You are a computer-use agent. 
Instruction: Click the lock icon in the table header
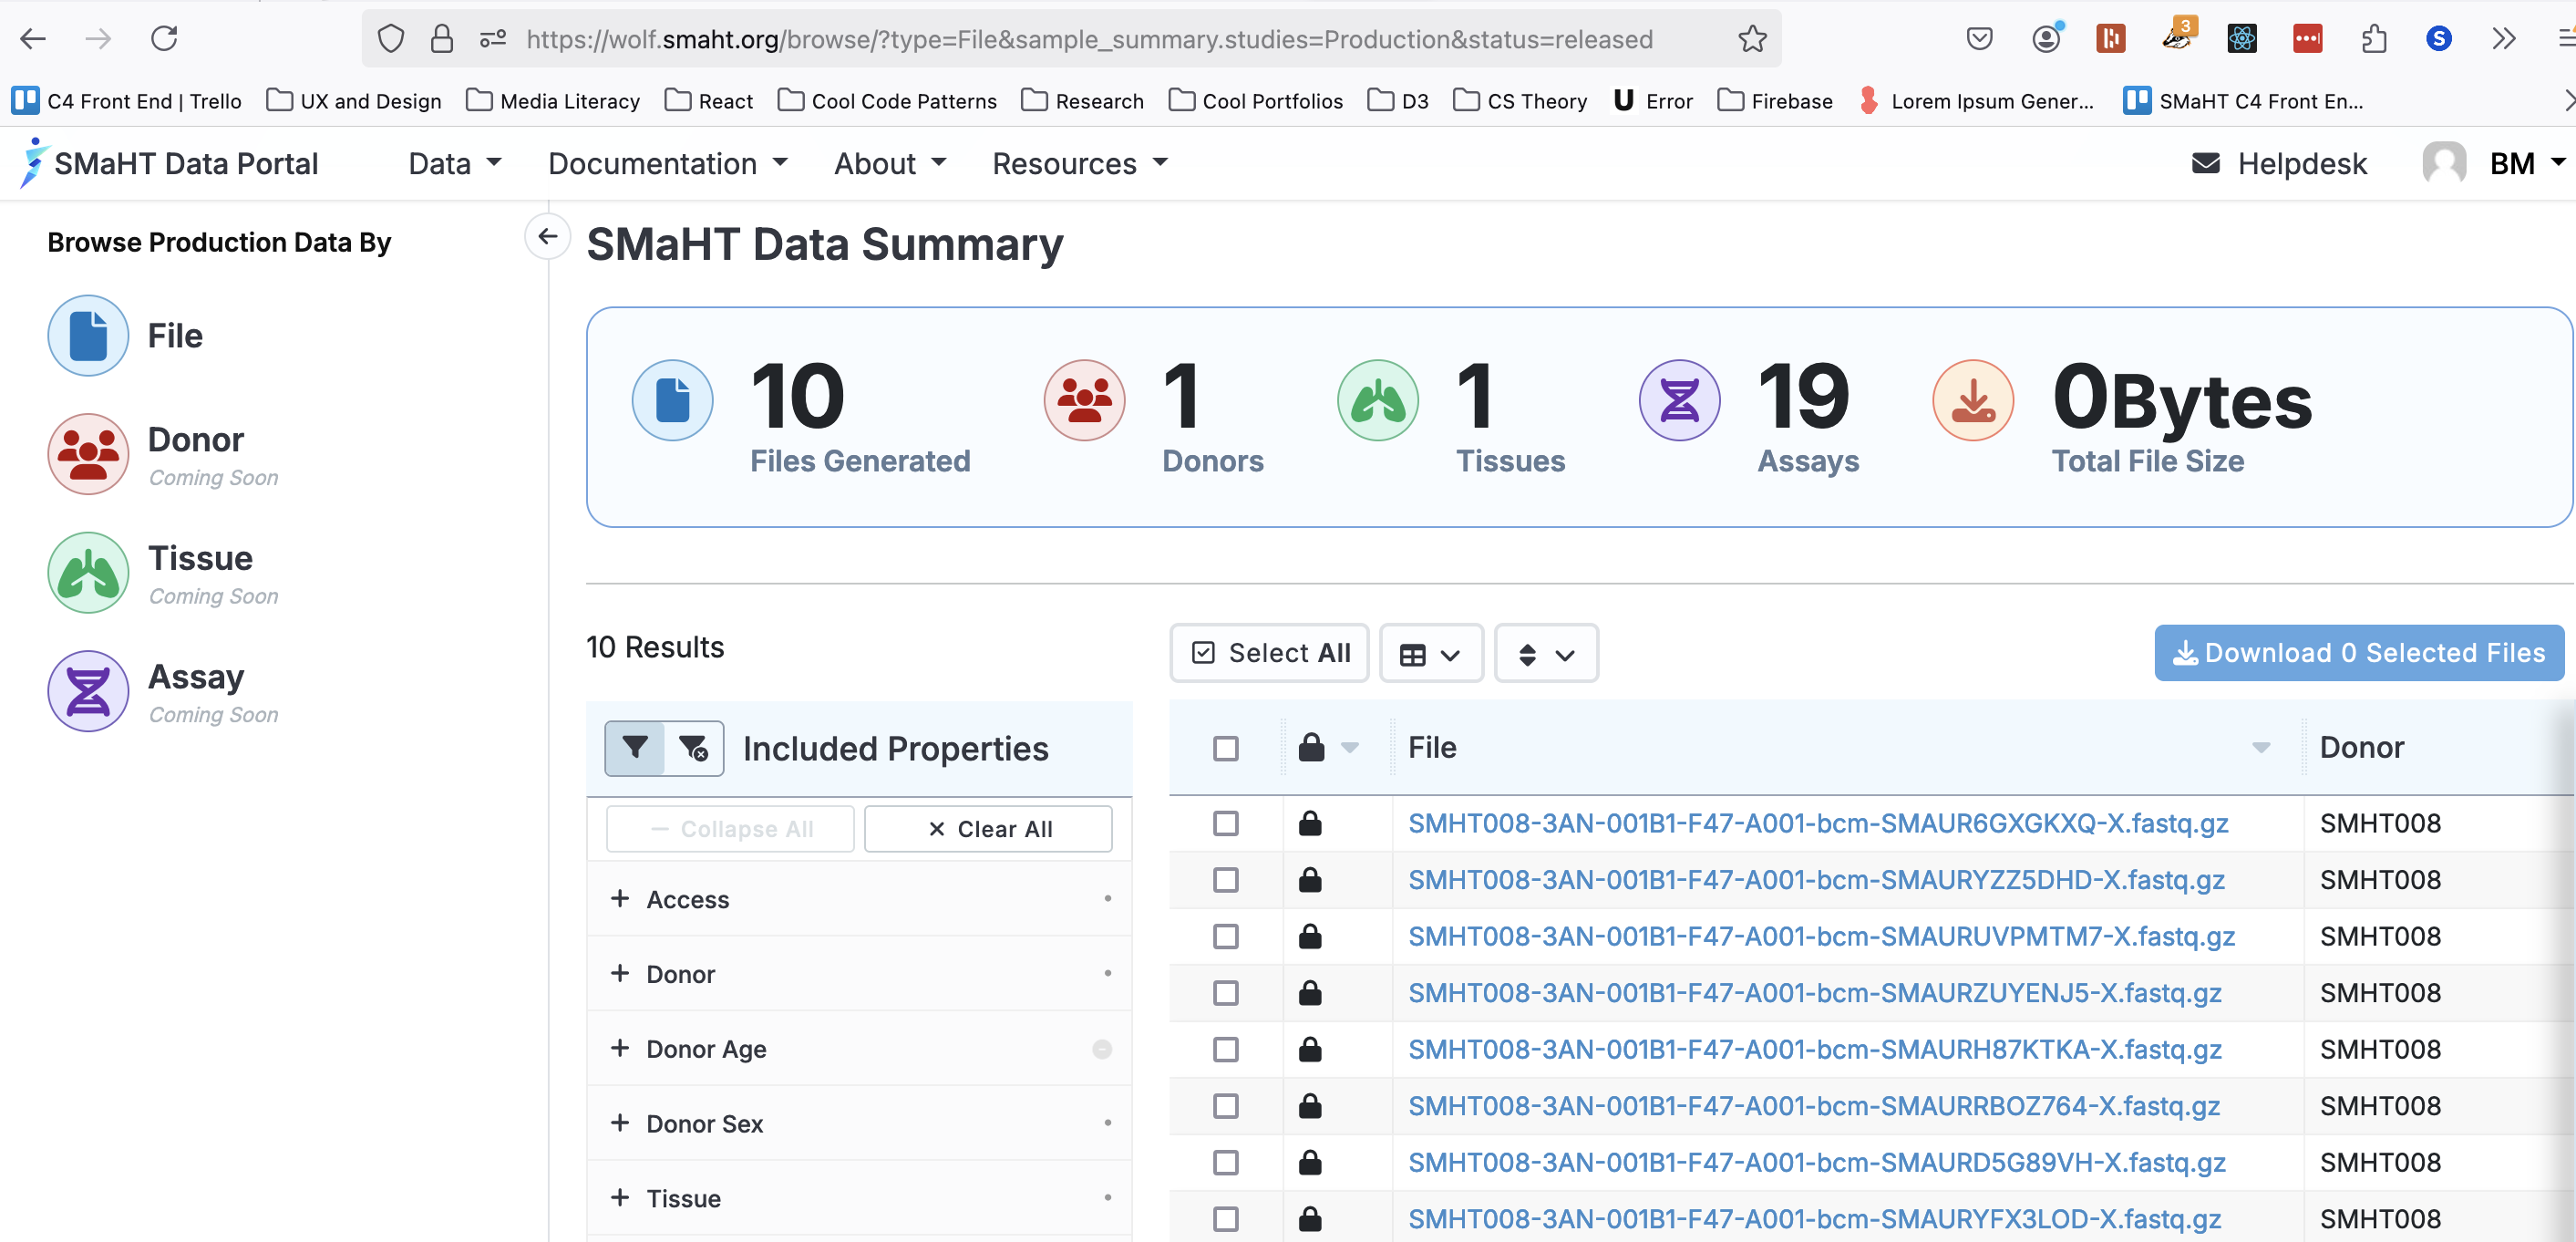(x=1311, y=747)
